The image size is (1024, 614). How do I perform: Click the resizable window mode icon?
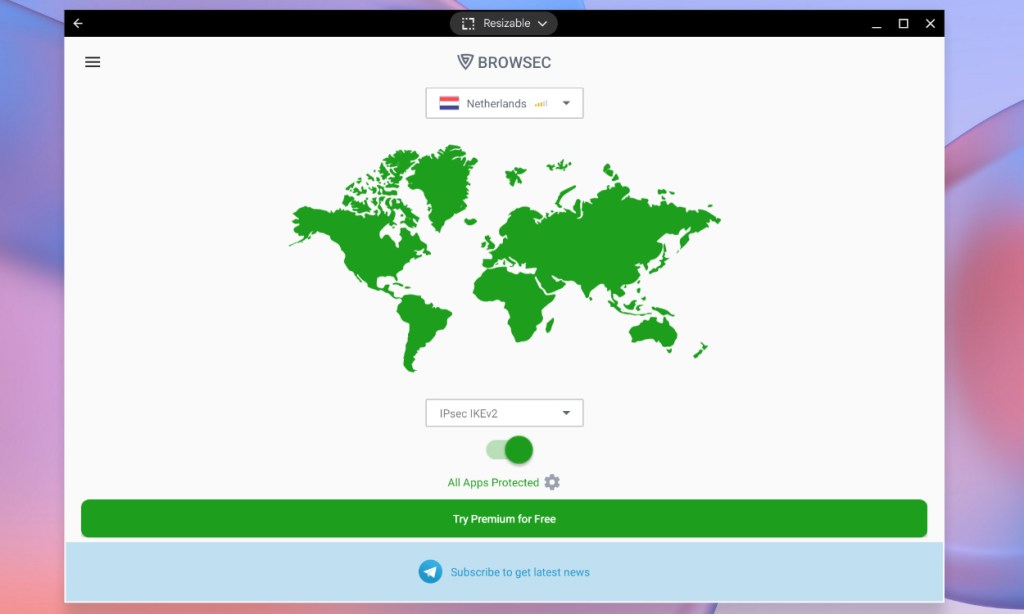pyautogui.click(x=468, y=23)
